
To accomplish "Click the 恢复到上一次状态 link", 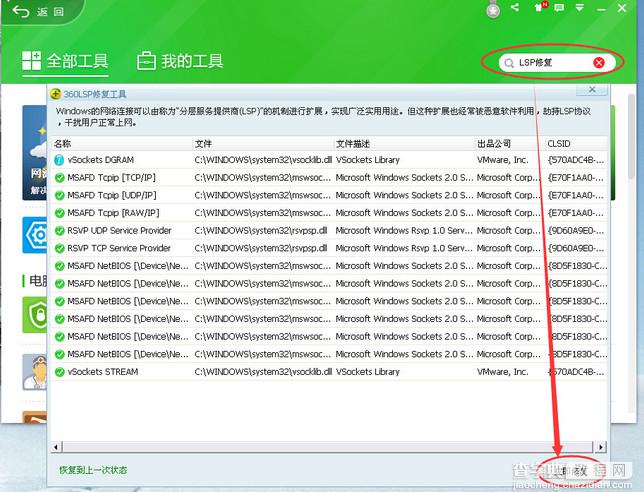I will click(x=93, y=470).
